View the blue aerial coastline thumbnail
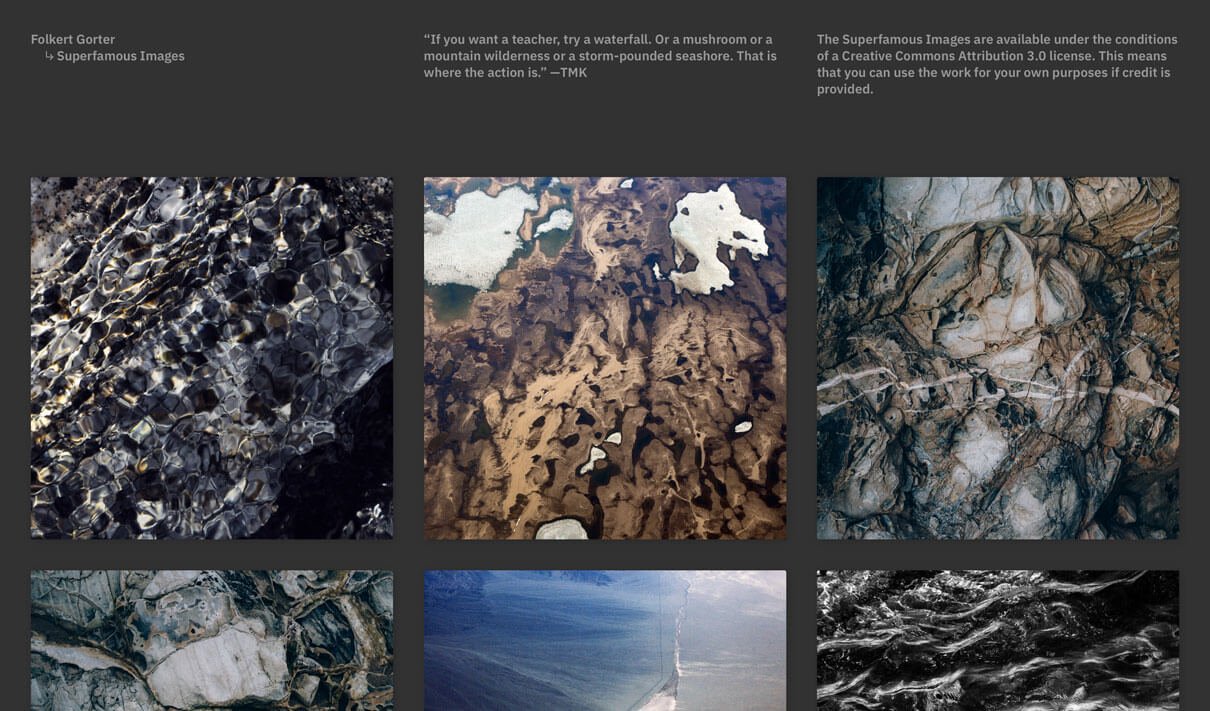This screenshot has width=1210, height=711. click(605, 641)
